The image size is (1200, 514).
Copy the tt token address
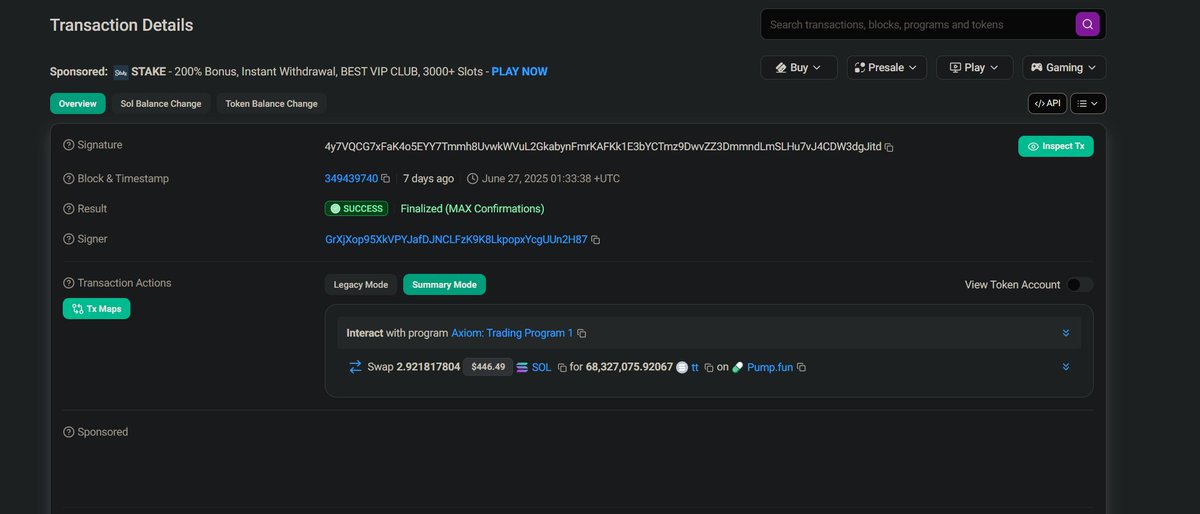708,368
